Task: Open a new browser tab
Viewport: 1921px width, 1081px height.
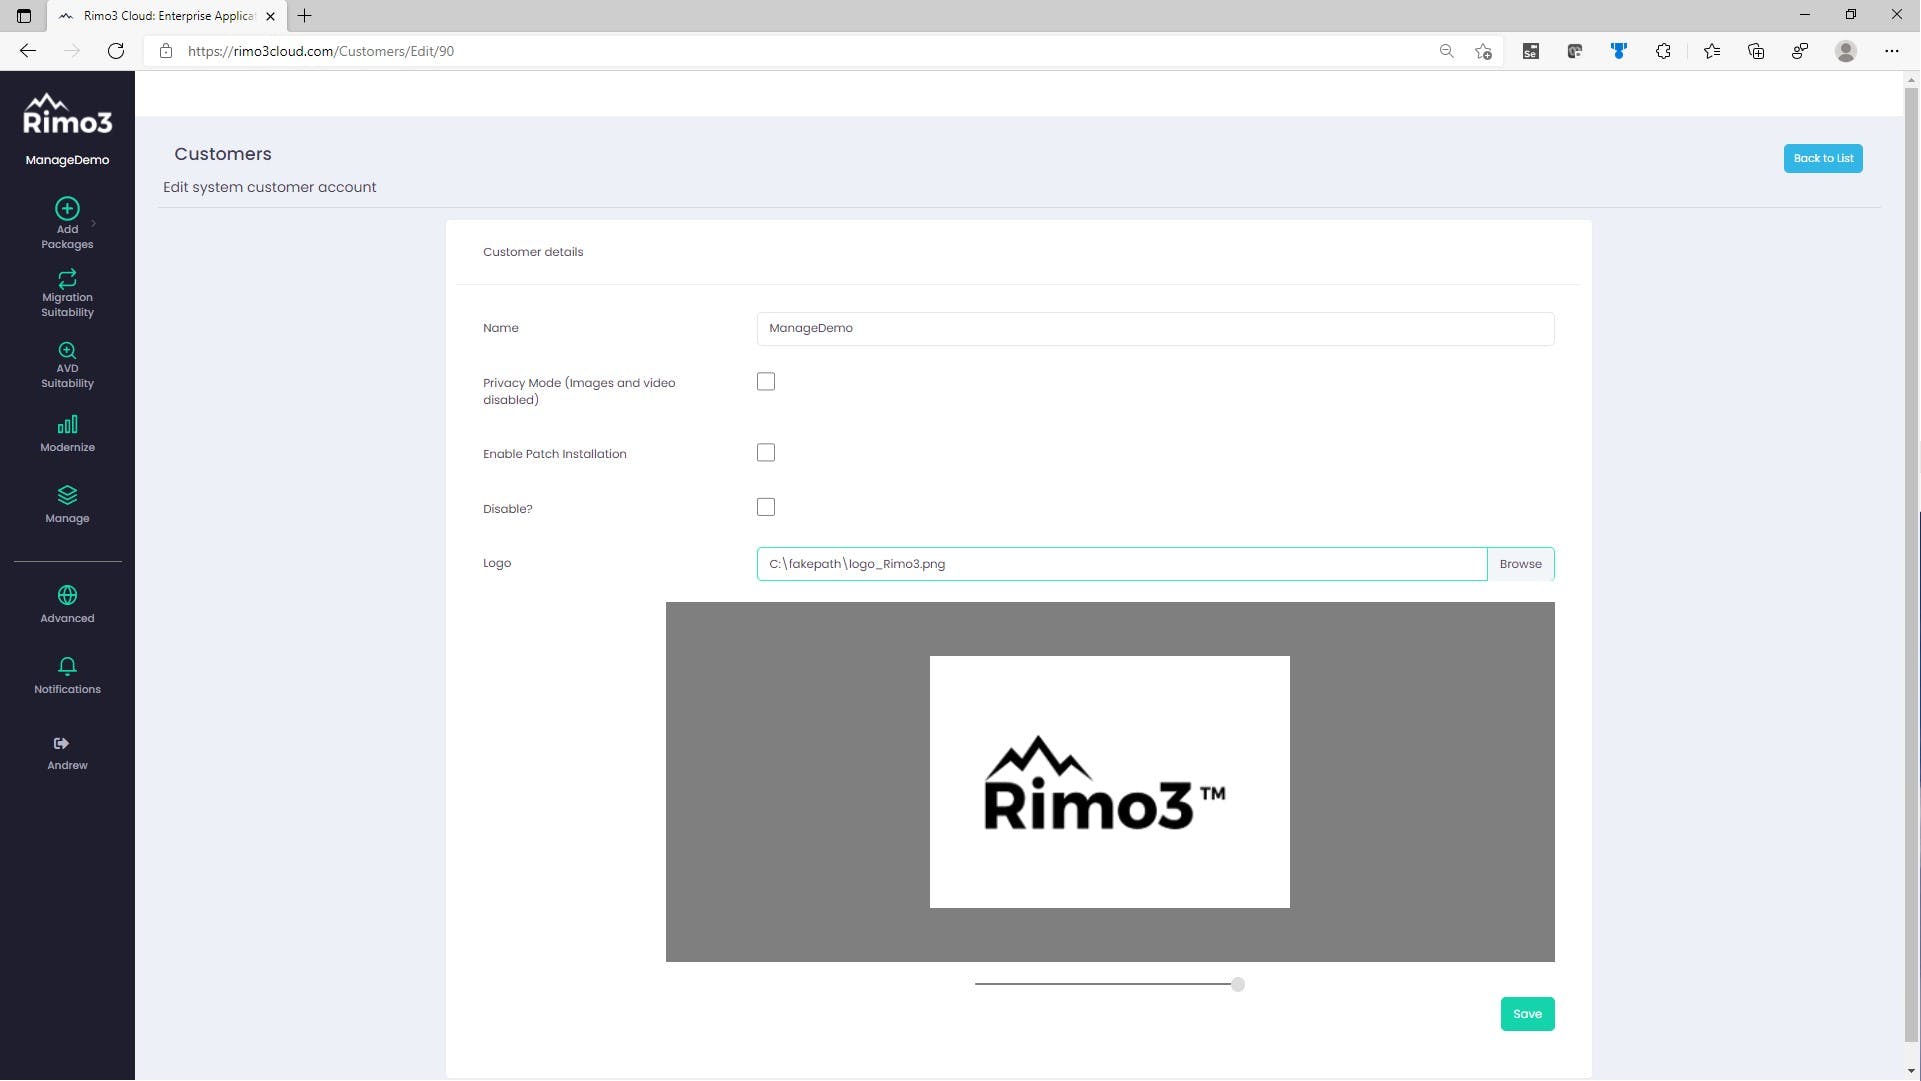Action: pyautogui.click(x=305, y=16)
